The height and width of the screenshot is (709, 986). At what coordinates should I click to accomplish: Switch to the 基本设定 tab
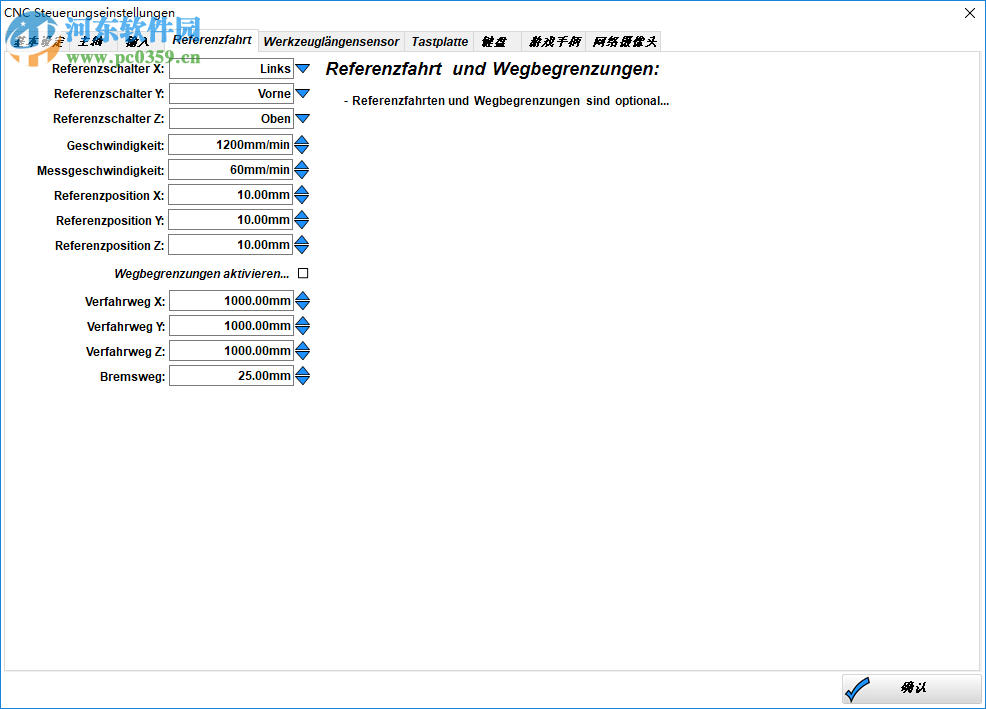[x=39, y=42]
